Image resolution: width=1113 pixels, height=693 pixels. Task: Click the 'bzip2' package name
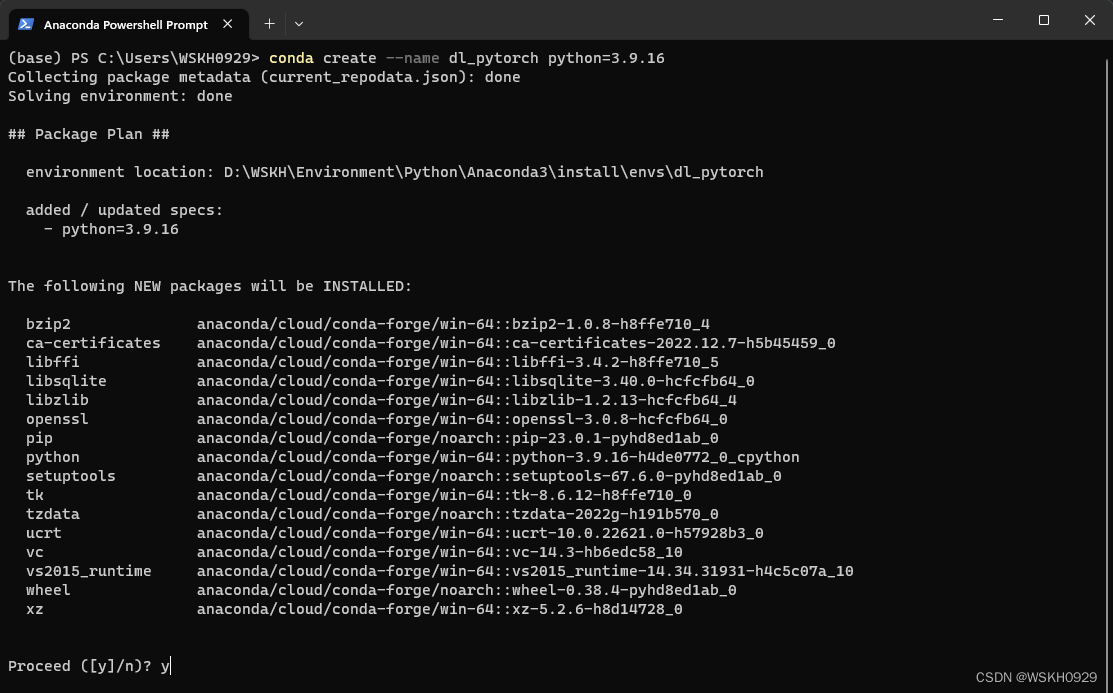point(48,324)
